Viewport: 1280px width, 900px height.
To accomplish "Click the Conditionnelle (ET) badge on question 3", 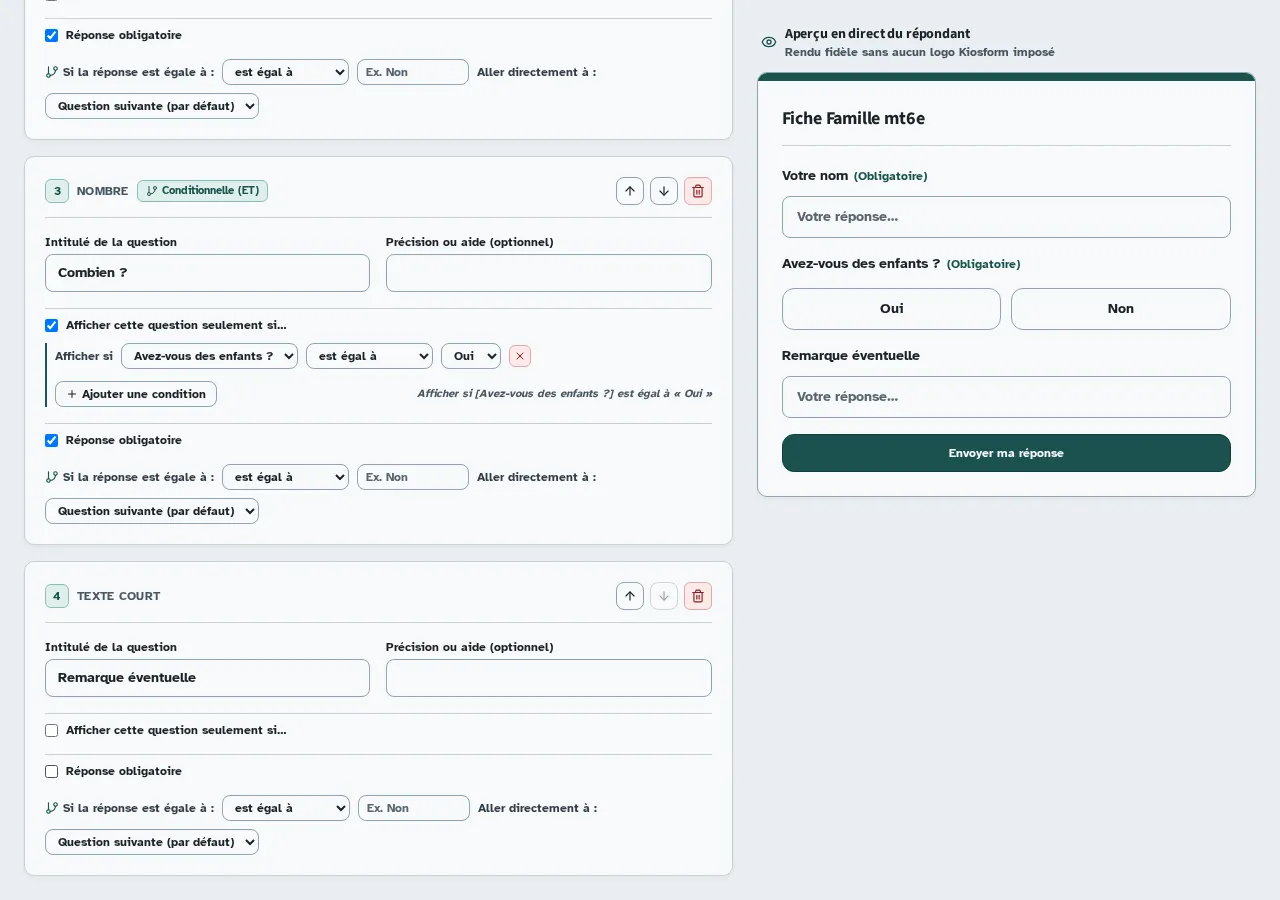I will pos(202,191).
